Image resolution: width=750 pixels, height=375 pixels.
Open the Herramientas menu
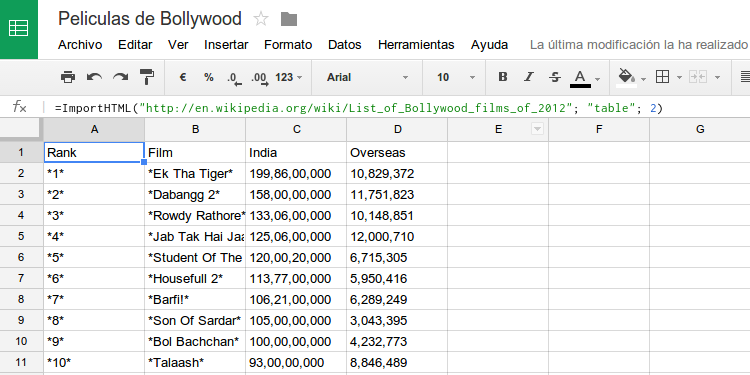[x=416, y=45]
